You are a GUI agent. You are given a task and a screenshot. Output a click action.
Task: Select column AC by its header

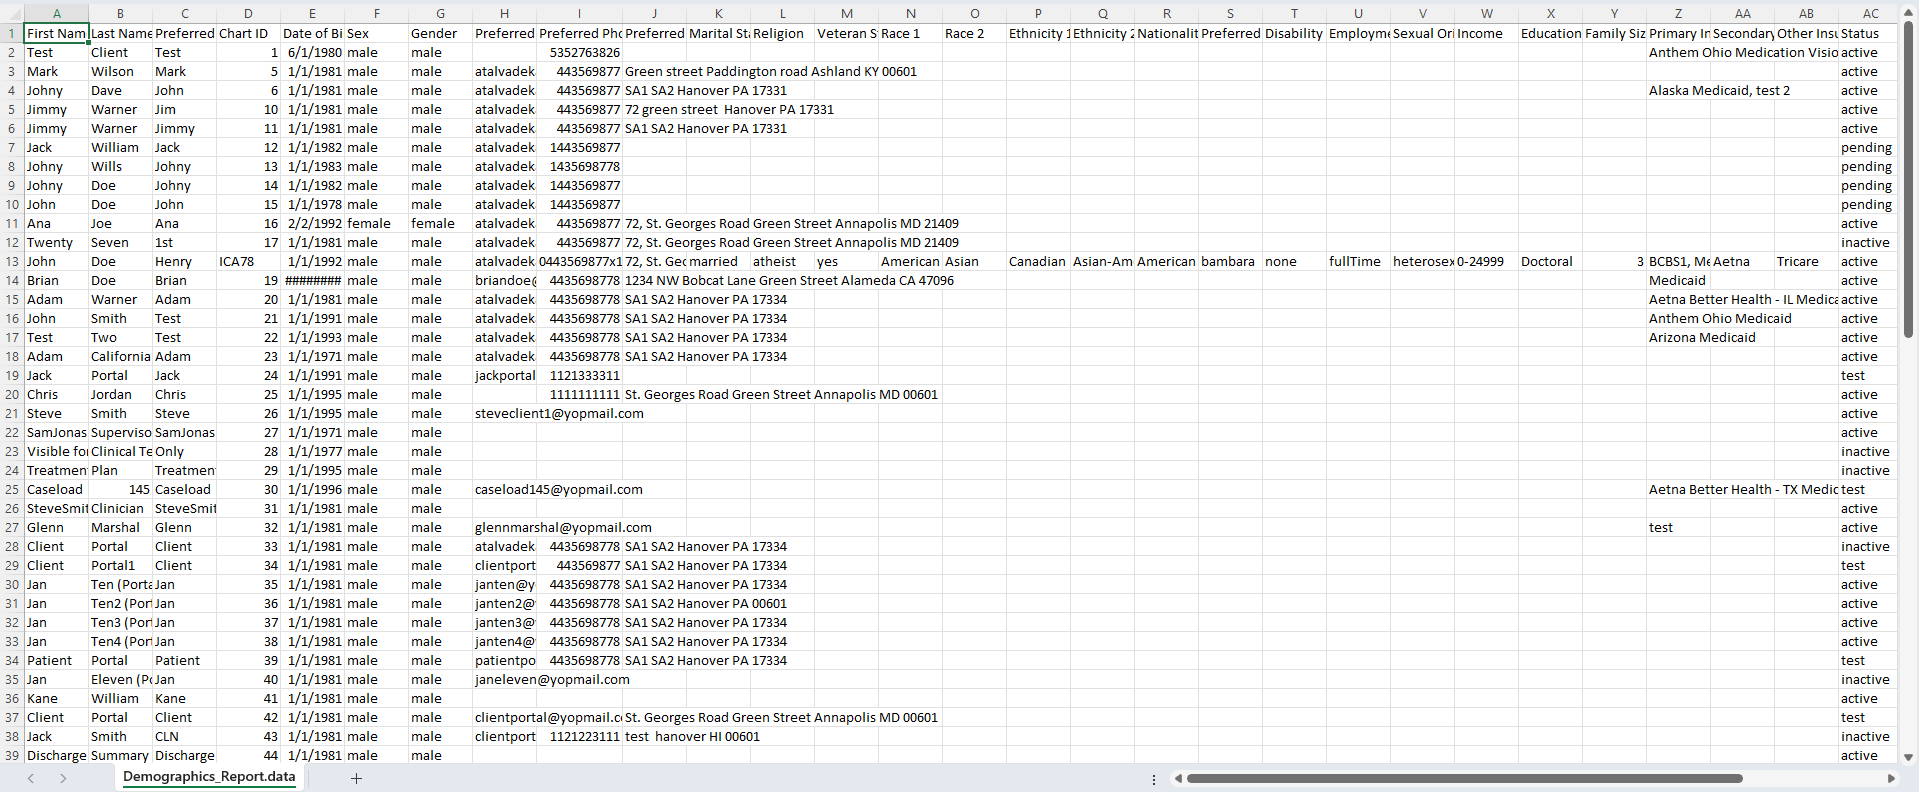(1870, 13)
